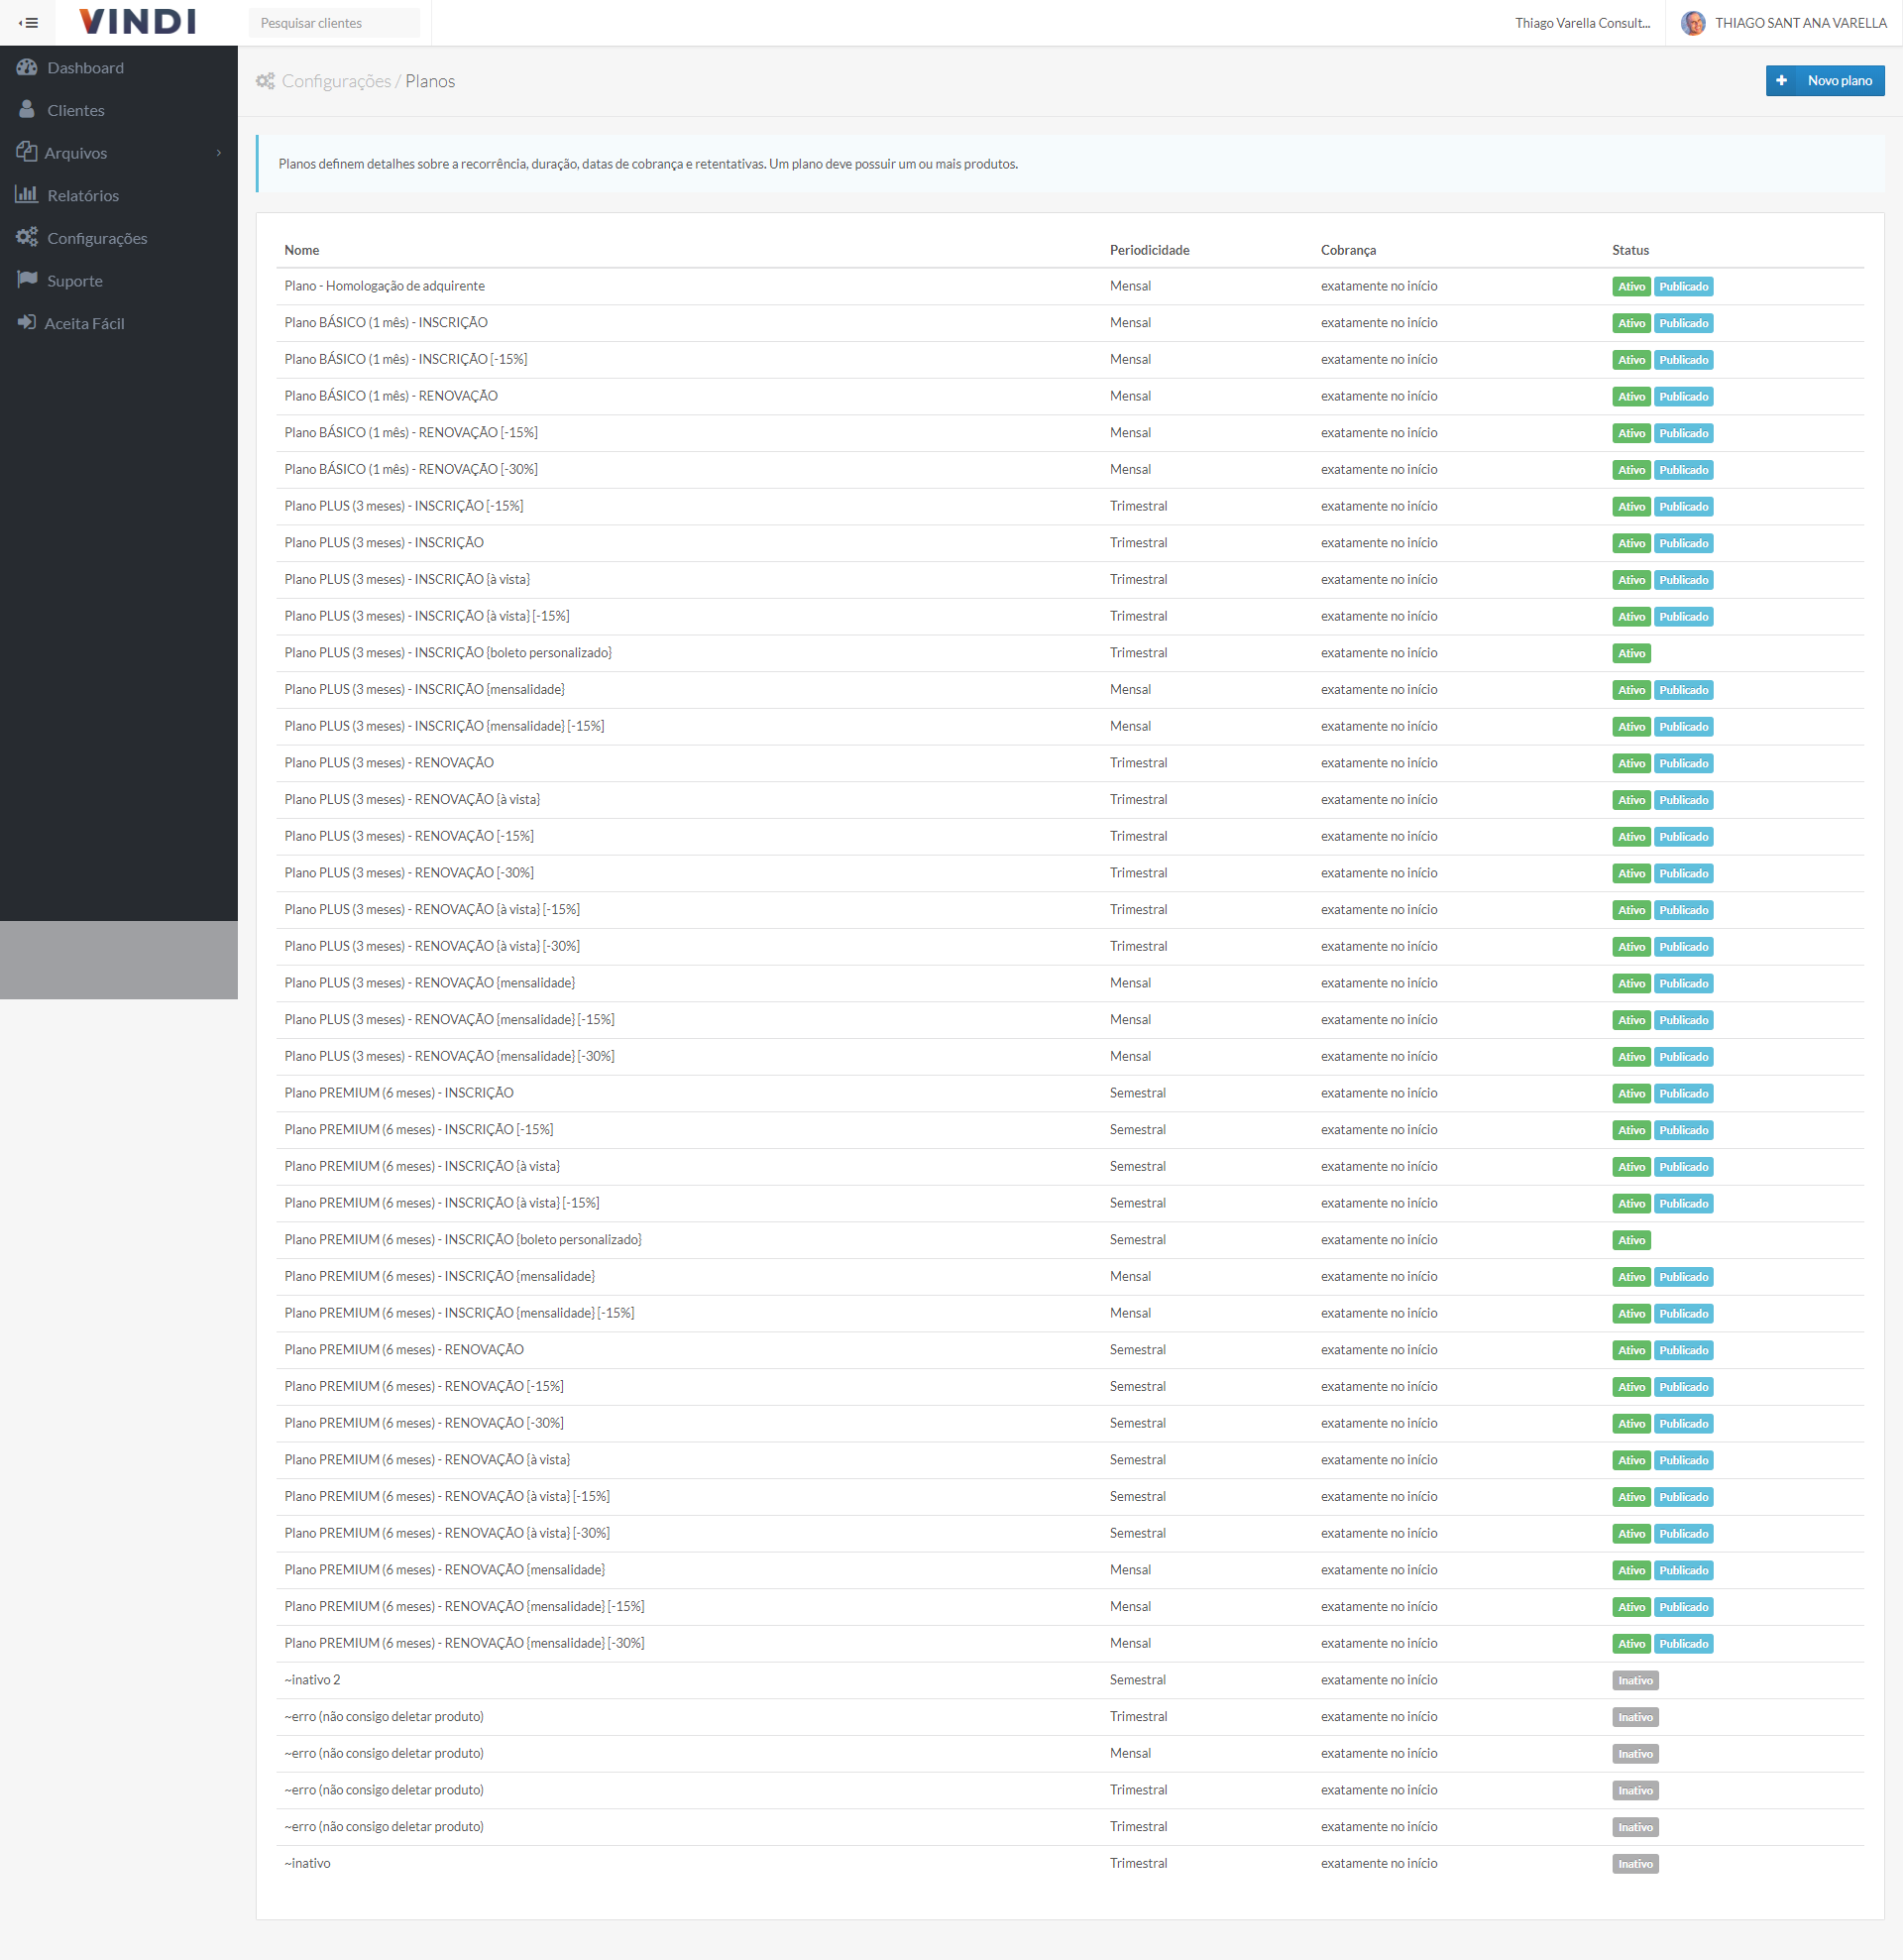Click the Configurações gears sidebar icon

click(x=27, y=238)
